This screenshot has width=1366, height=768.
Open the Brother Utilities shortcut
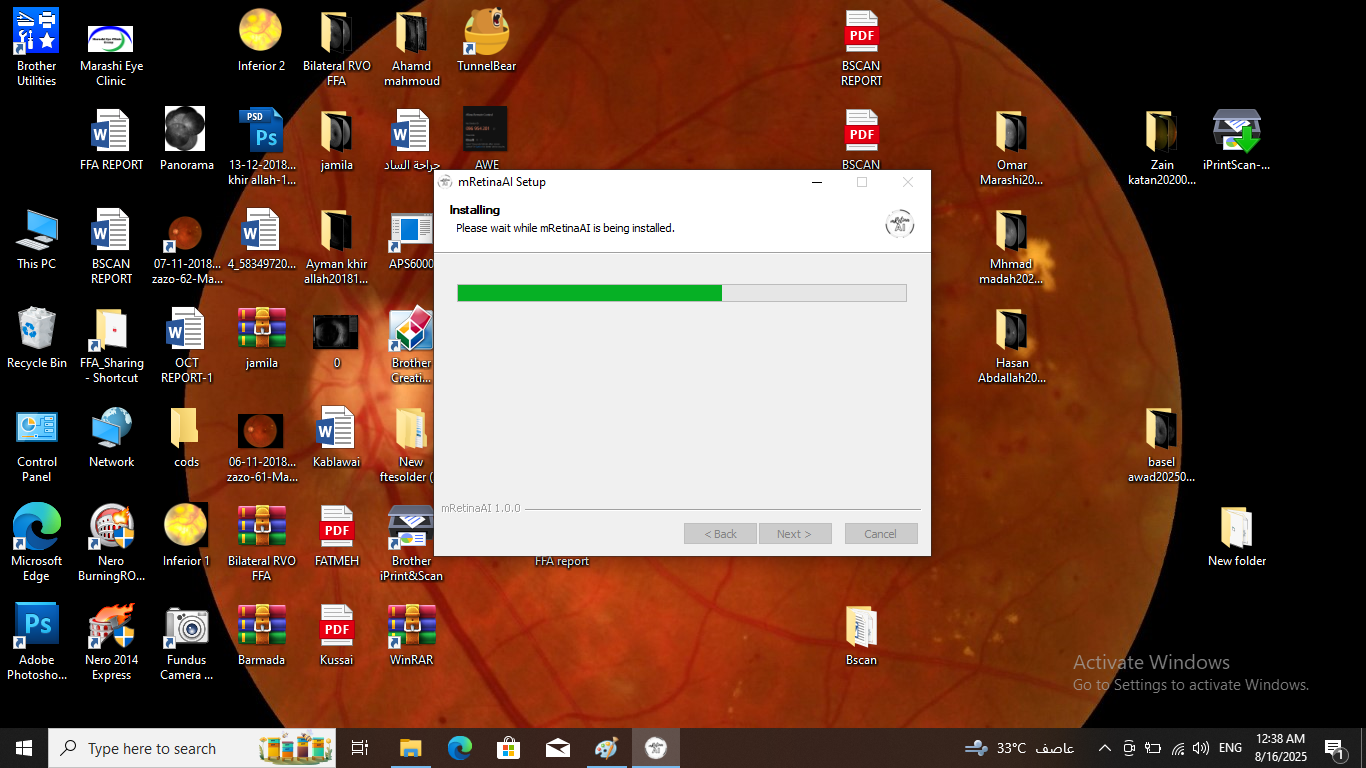tap(37, 33)
